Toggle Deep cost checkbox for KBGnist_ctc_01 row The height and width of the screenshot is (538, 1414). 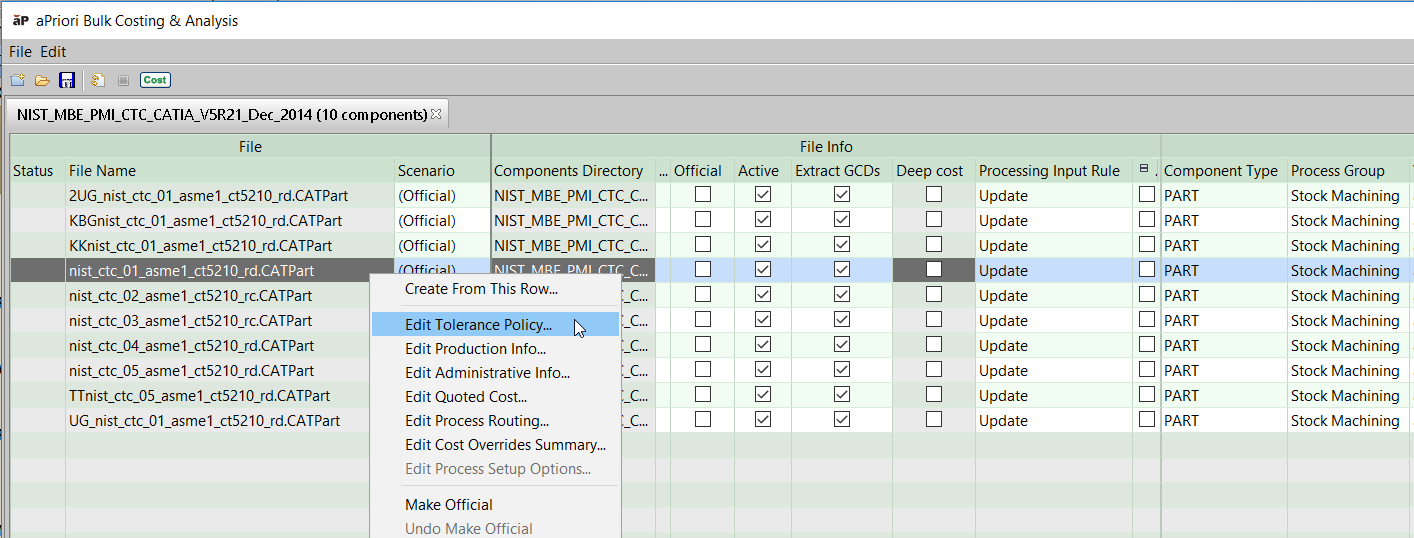933,220
